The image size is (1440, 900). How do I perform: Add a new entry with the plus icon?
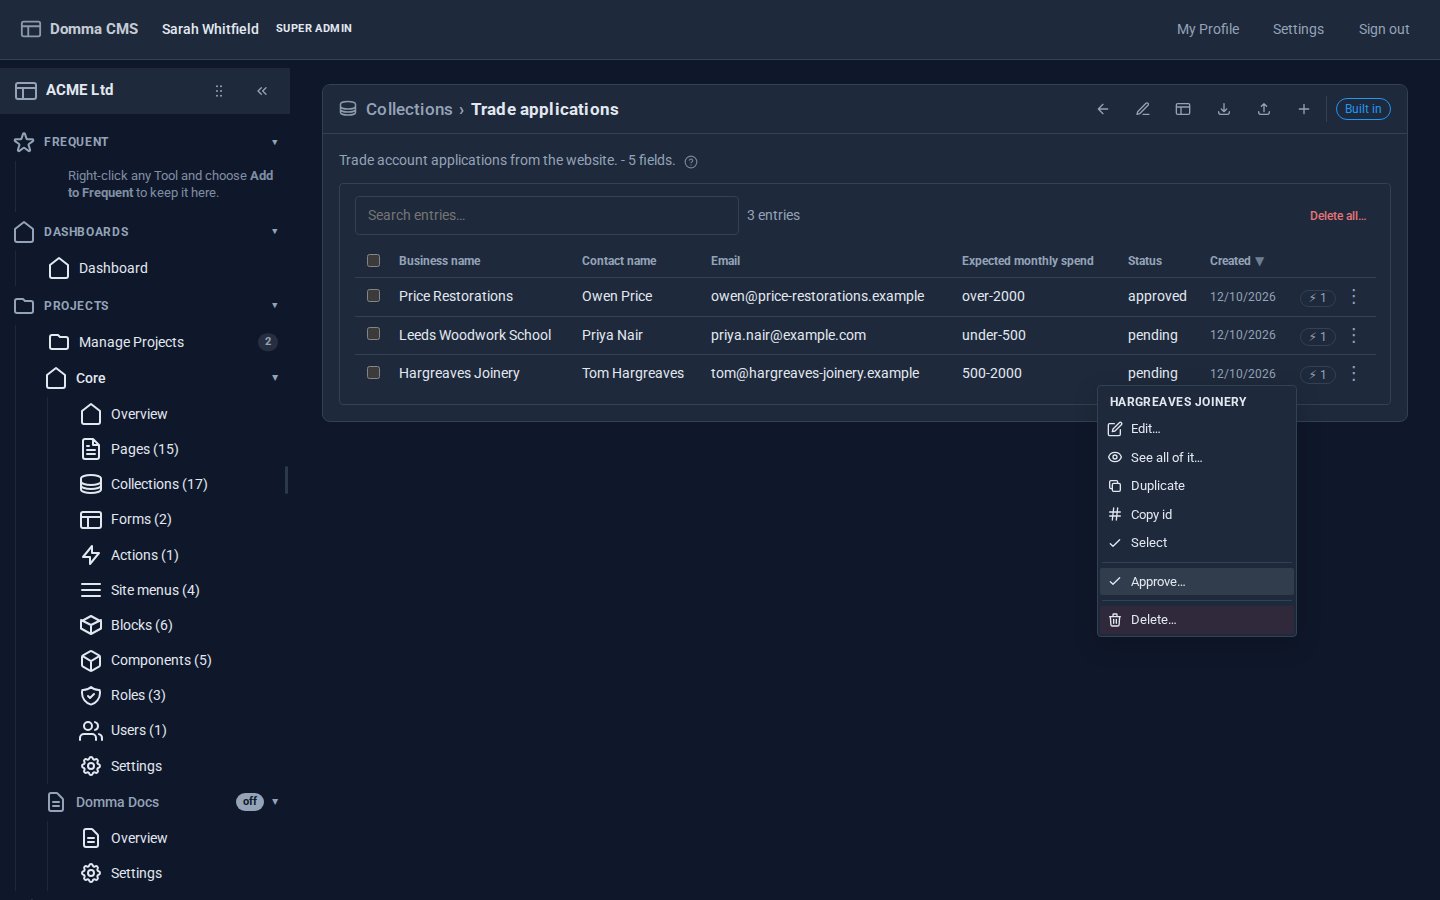[1304, 109]
